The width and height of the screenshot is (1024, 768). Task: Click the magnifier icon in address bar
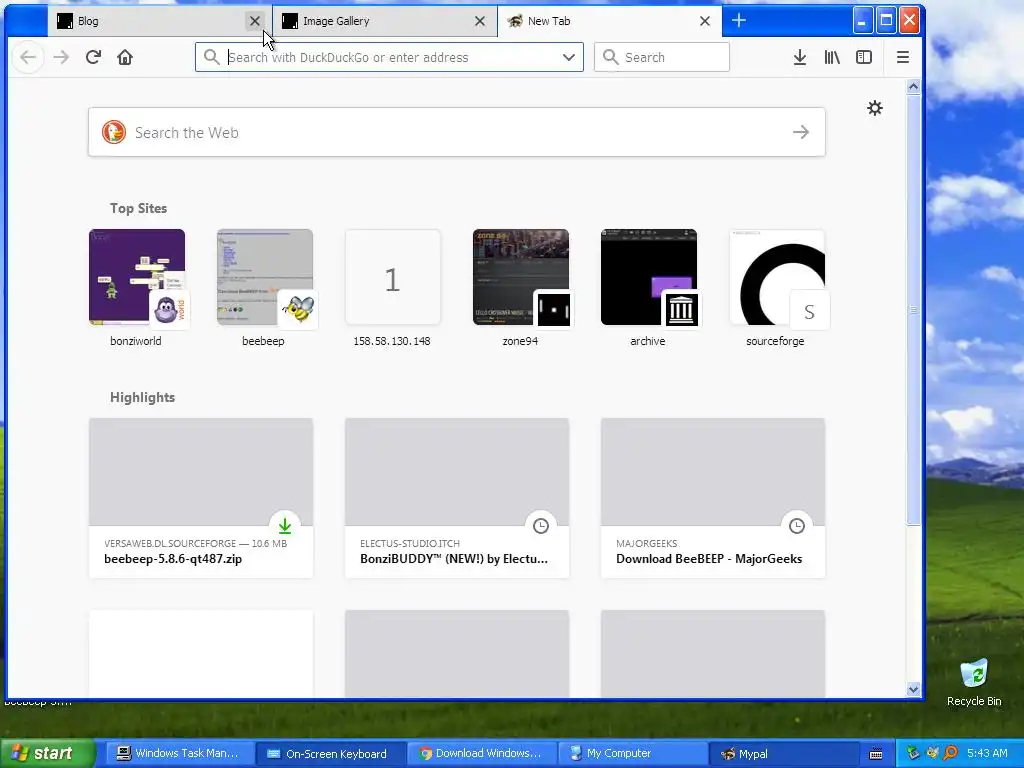click(x=211, y=57)
